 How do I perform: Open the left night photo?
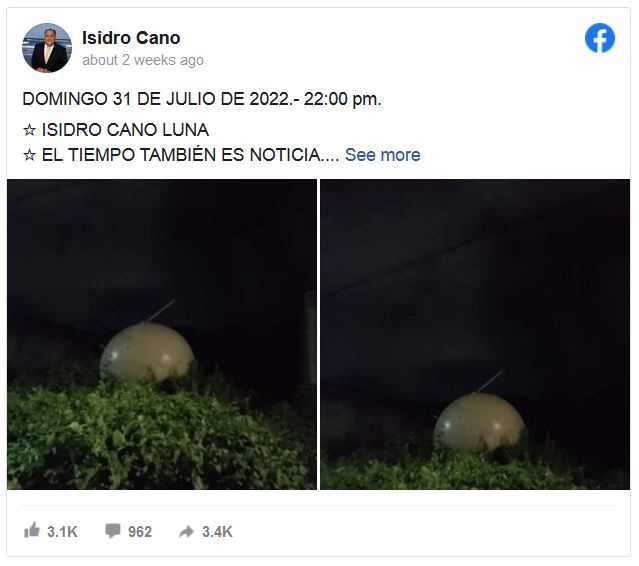[x=162, y=334]
